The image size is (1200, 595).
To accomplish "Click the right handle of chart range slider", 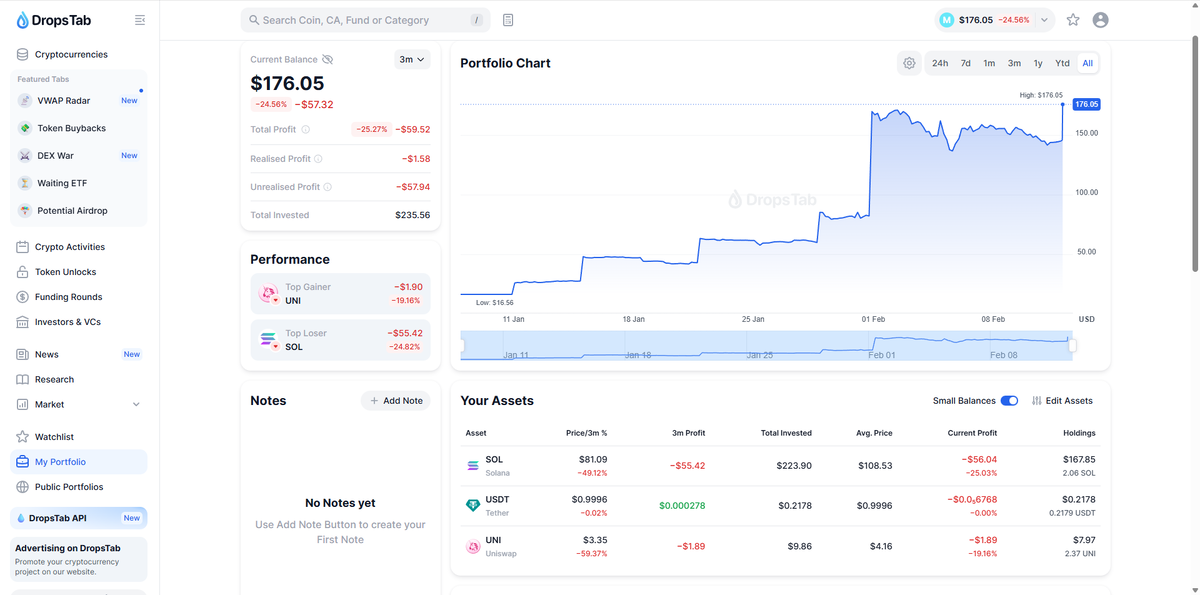I will coord(1072,345).
